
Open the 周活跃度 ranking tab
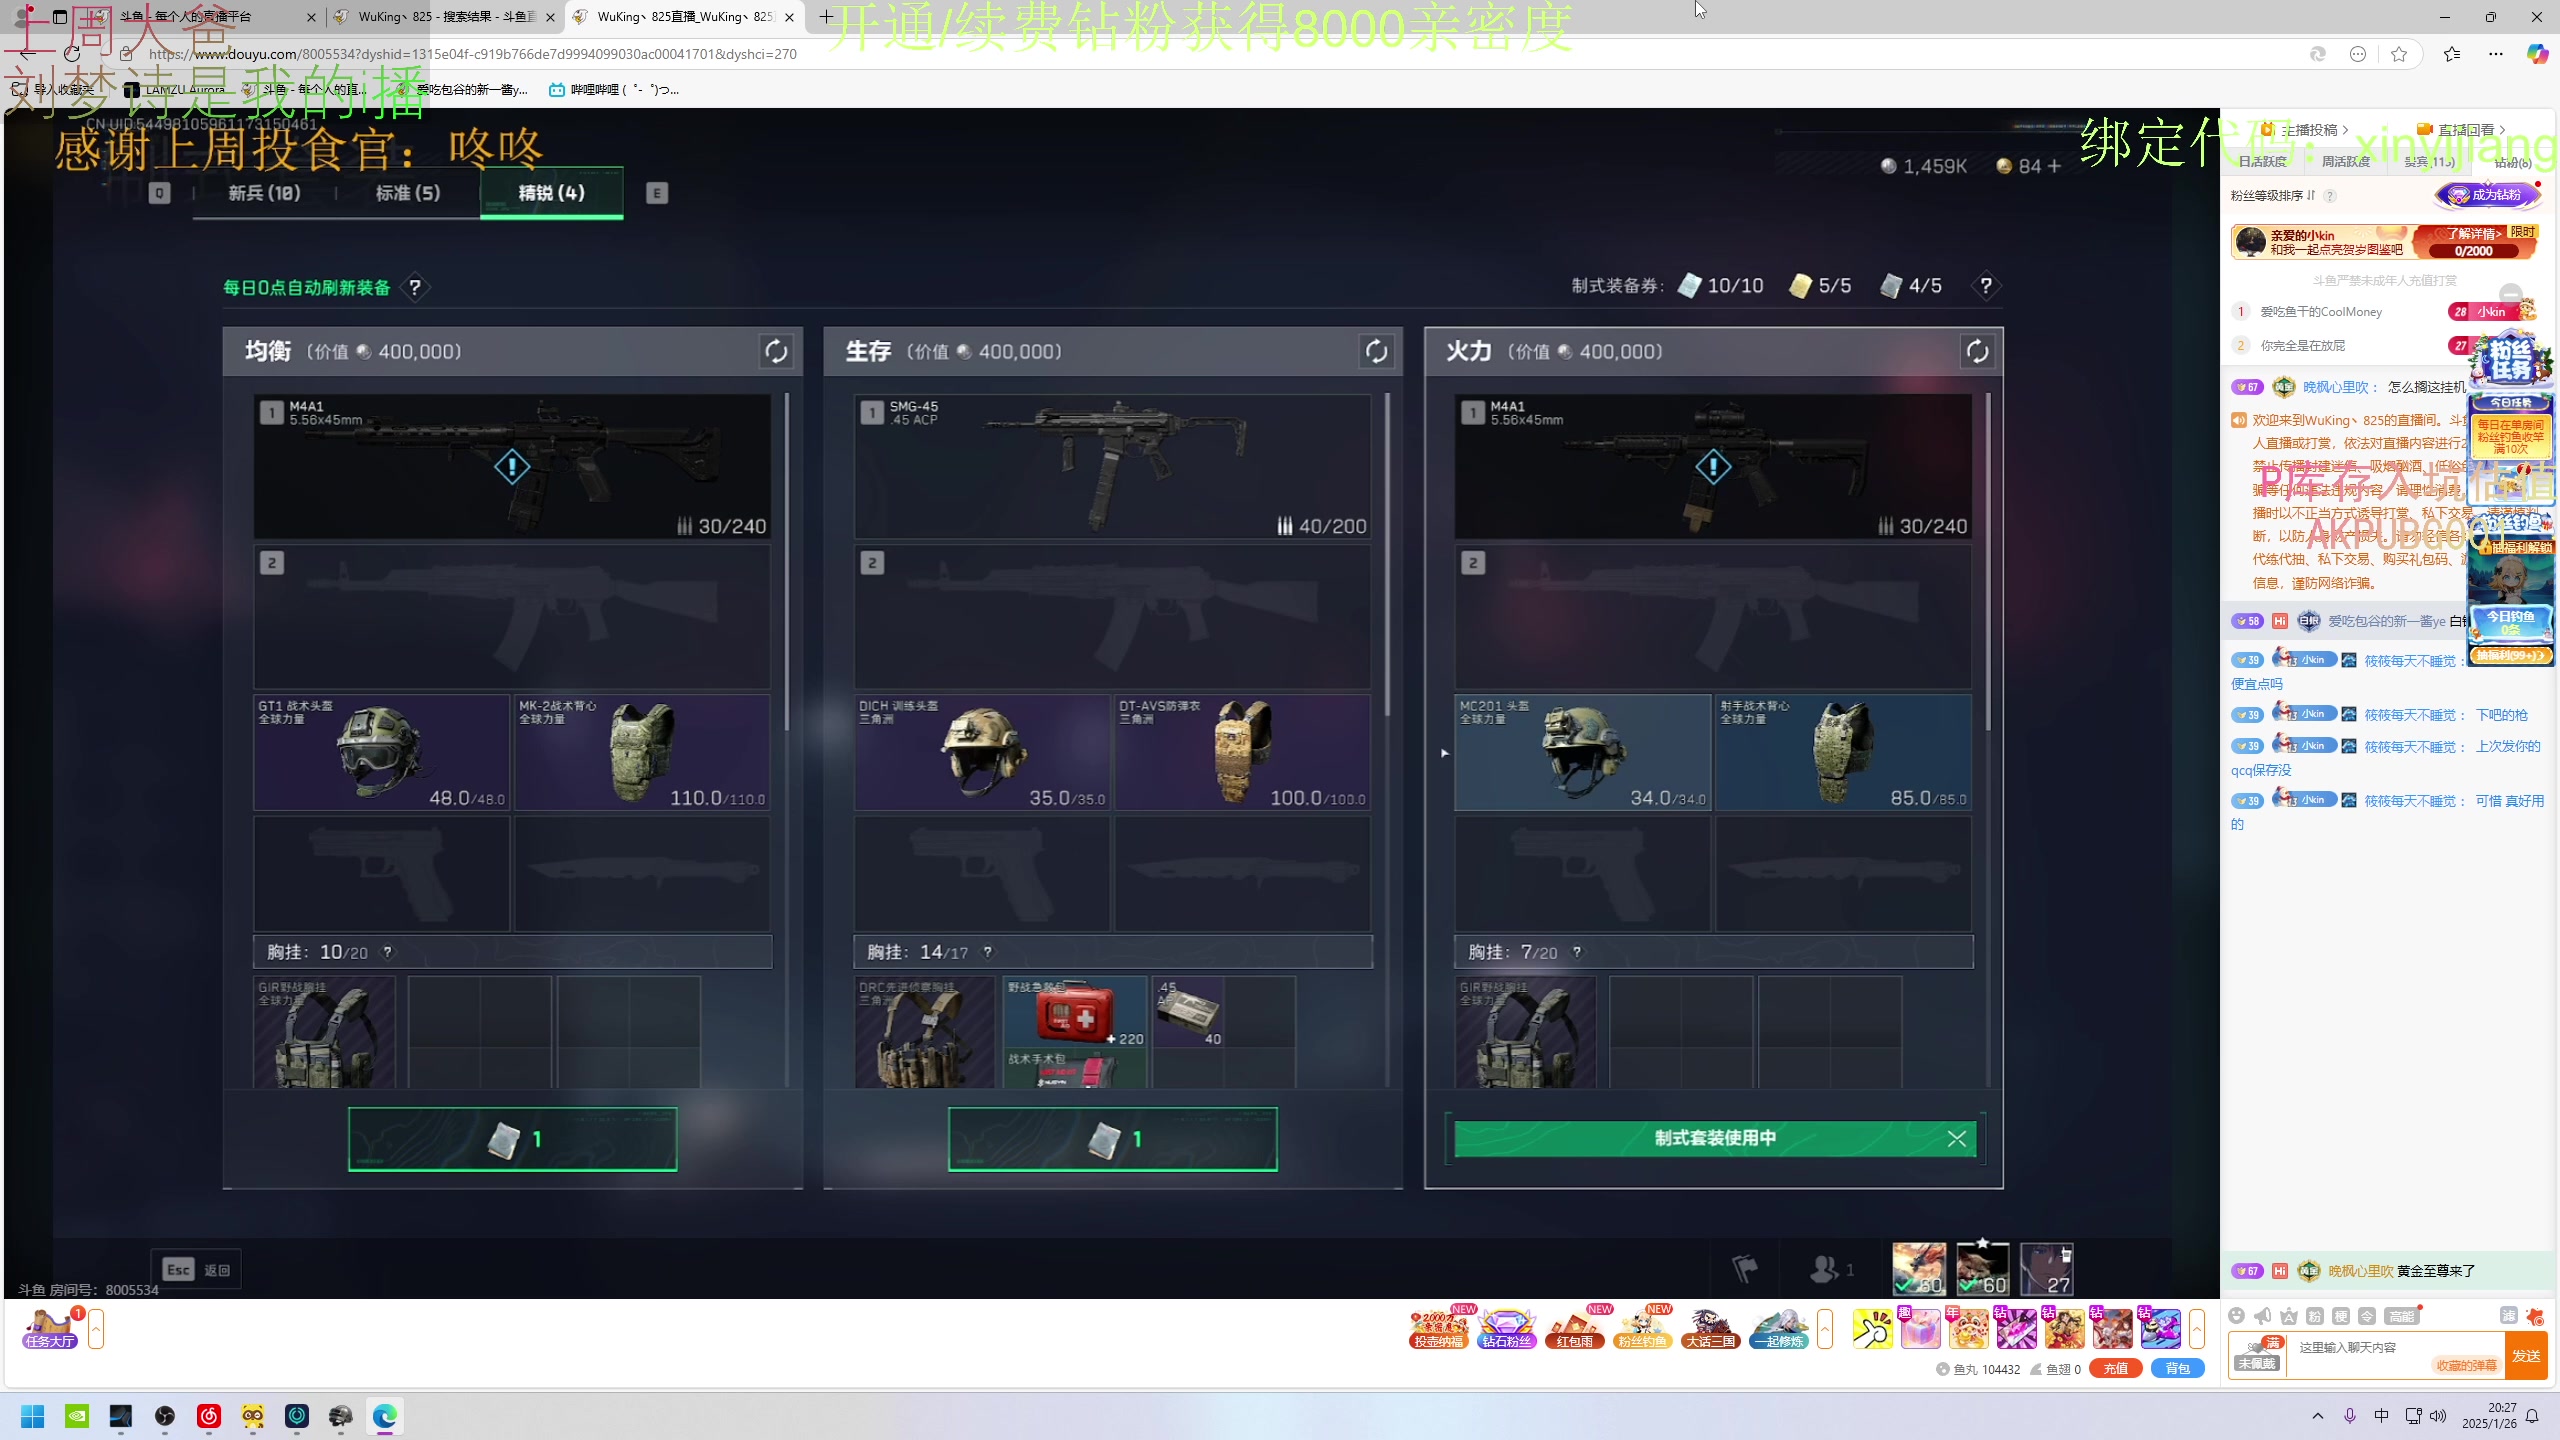2346,161
